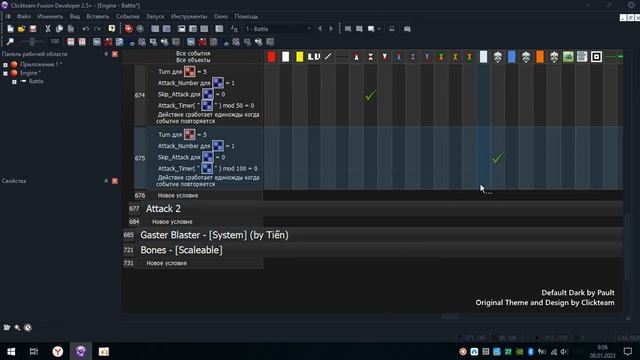The image size is (640, 360).
Task: Go to previous frame arrow
Action: tap(320, 29)
